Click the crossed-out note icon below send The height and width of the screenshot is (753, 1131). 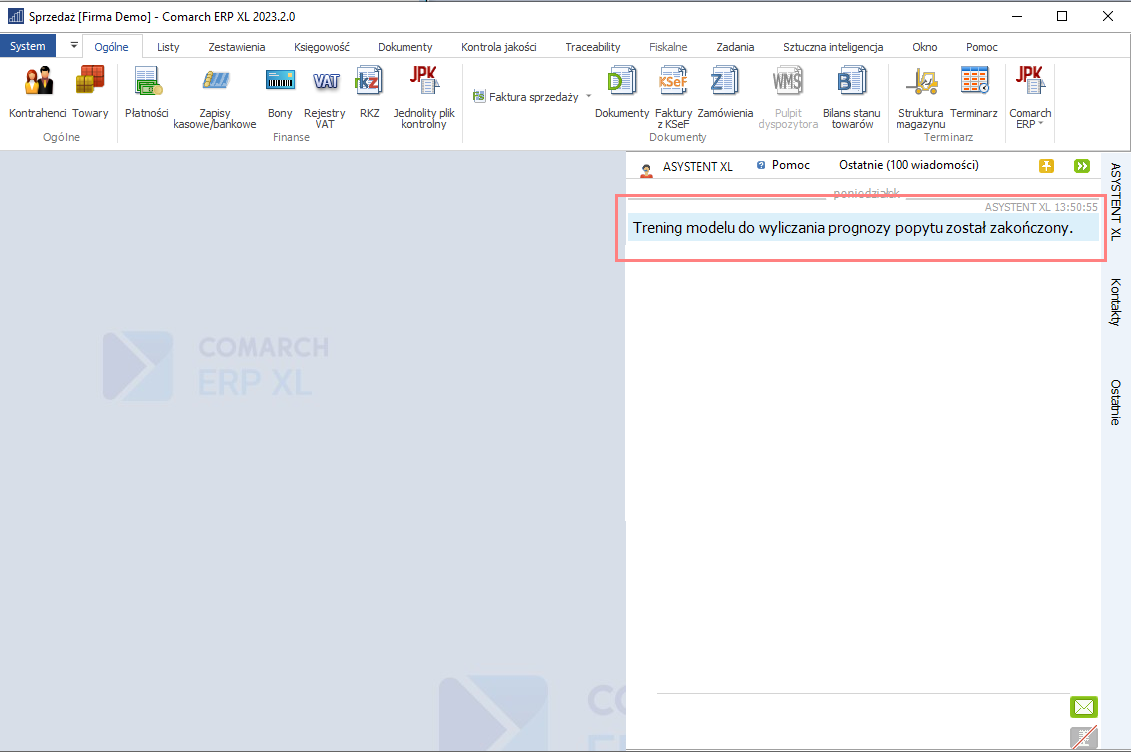1083,738
